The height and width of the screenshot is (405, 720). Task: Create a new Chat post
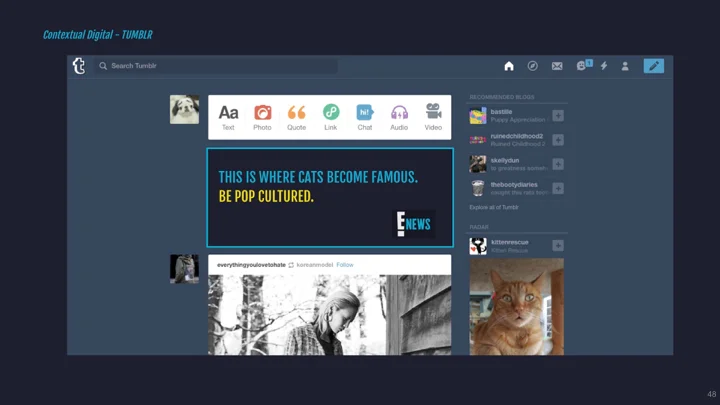(365, 118)
